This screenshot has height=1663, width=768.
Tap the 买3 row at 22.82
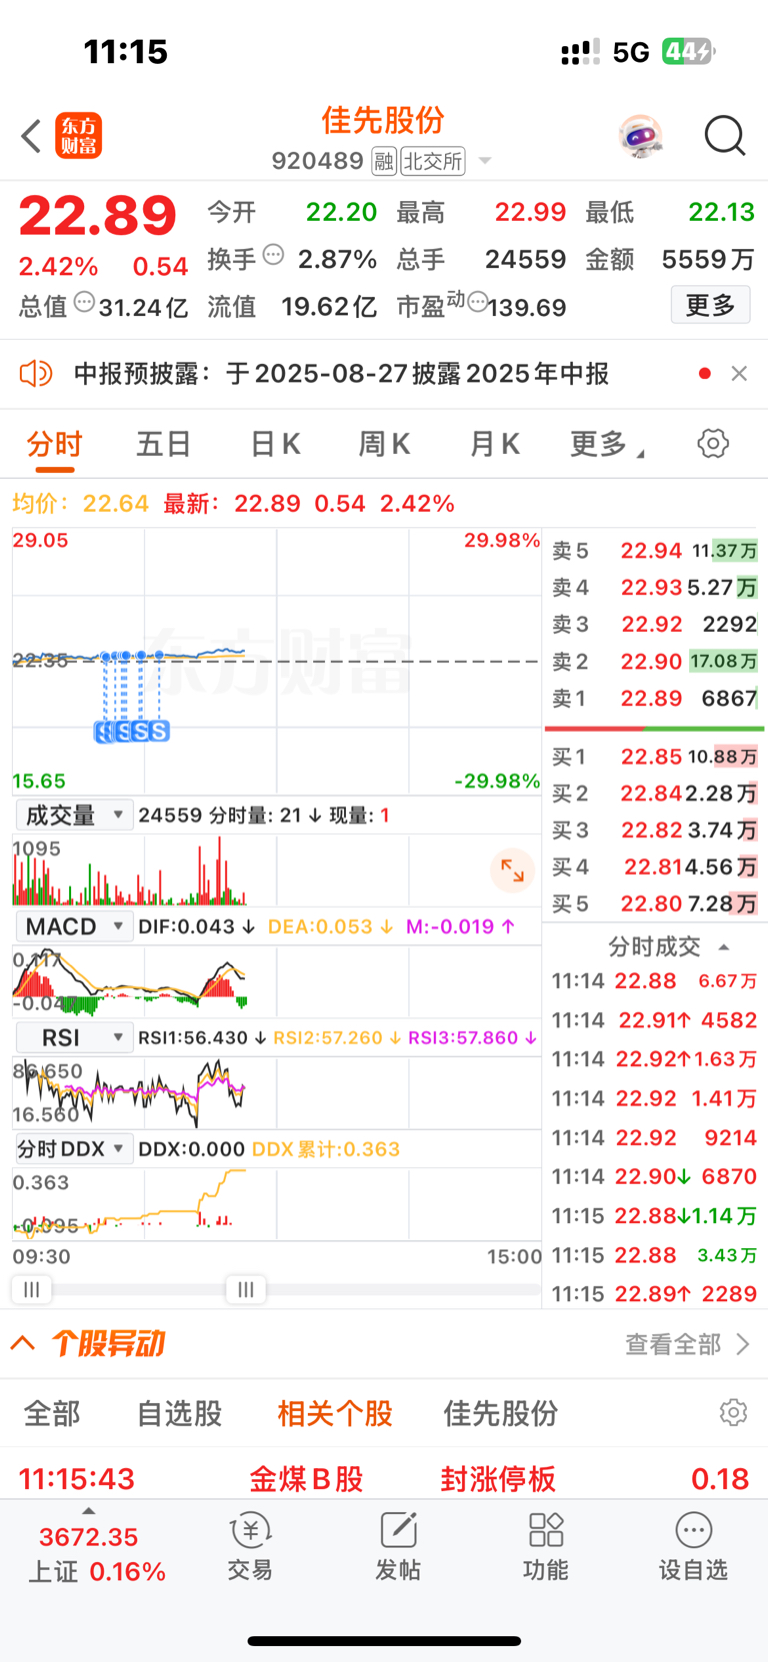[x=655, y=830]
